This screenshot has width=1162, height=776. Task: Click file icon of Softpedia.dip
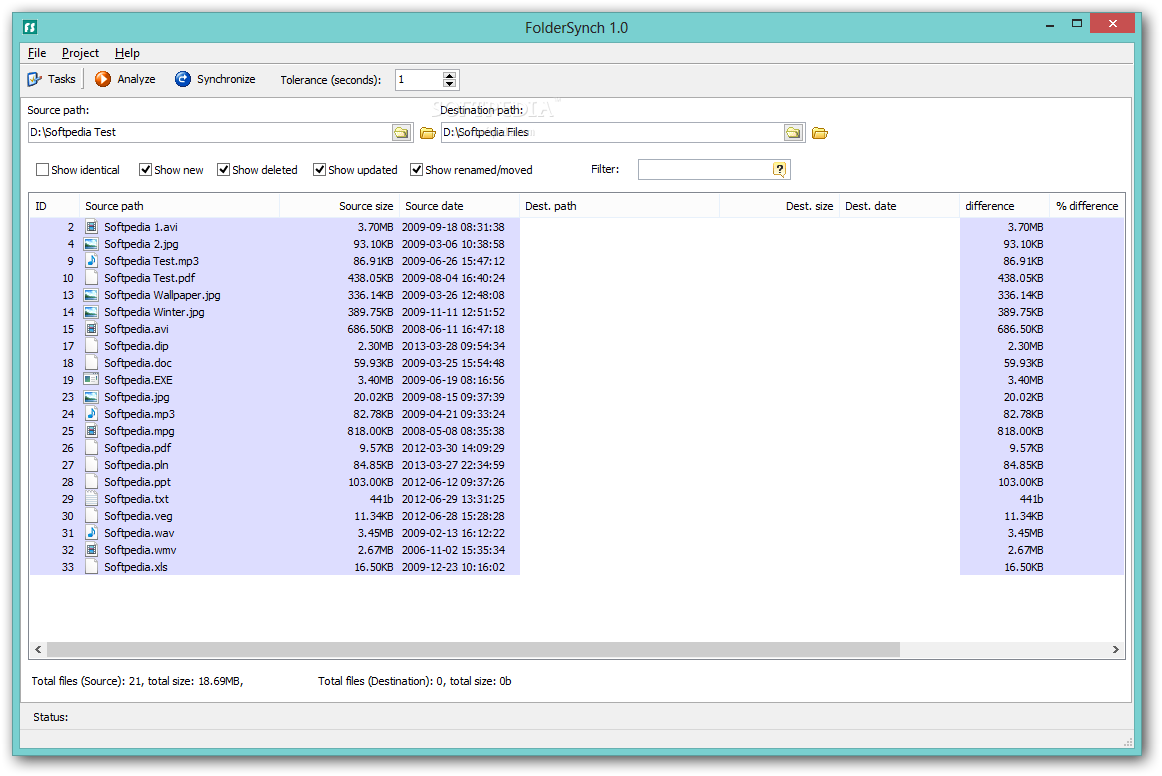point(91,346)
